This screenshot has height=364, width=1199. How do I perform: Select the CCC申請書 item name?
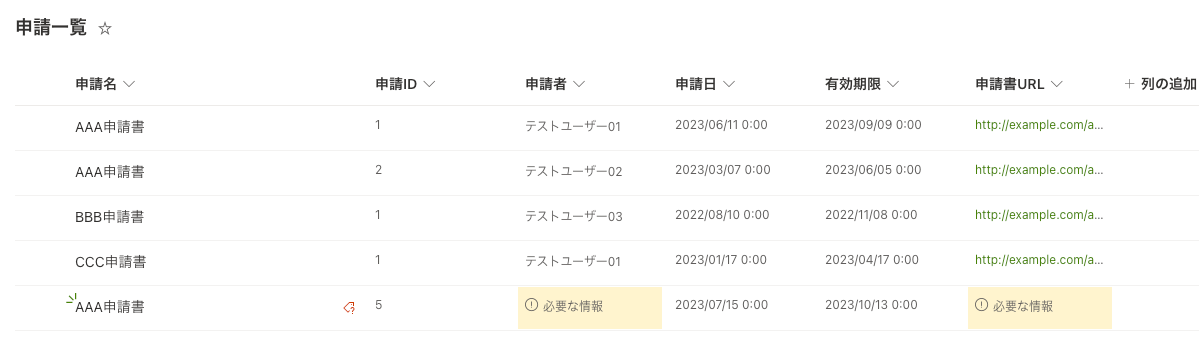pyautogui.click(x=110, y=262)
